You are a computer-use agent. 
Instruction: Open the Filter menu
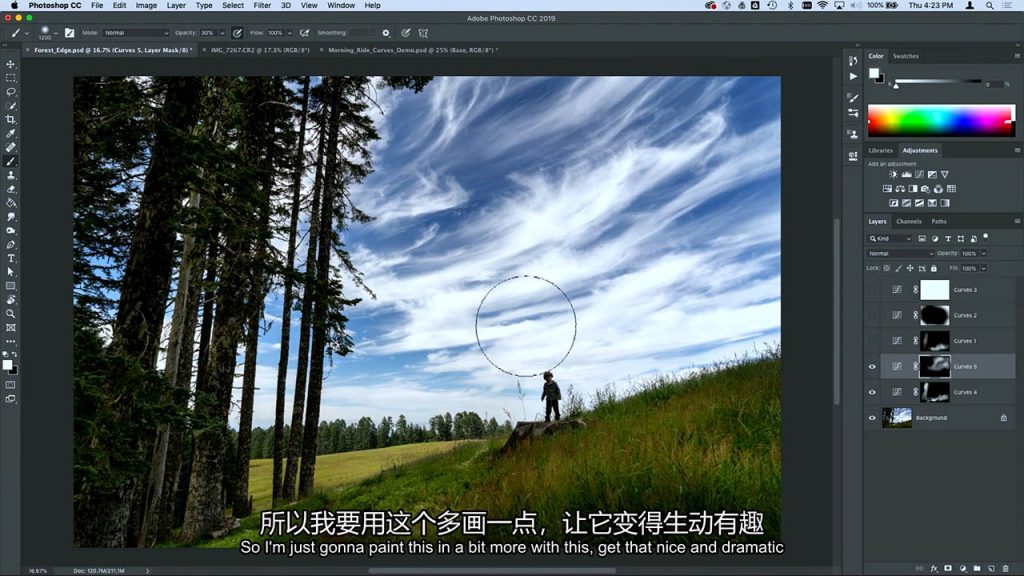262,5
